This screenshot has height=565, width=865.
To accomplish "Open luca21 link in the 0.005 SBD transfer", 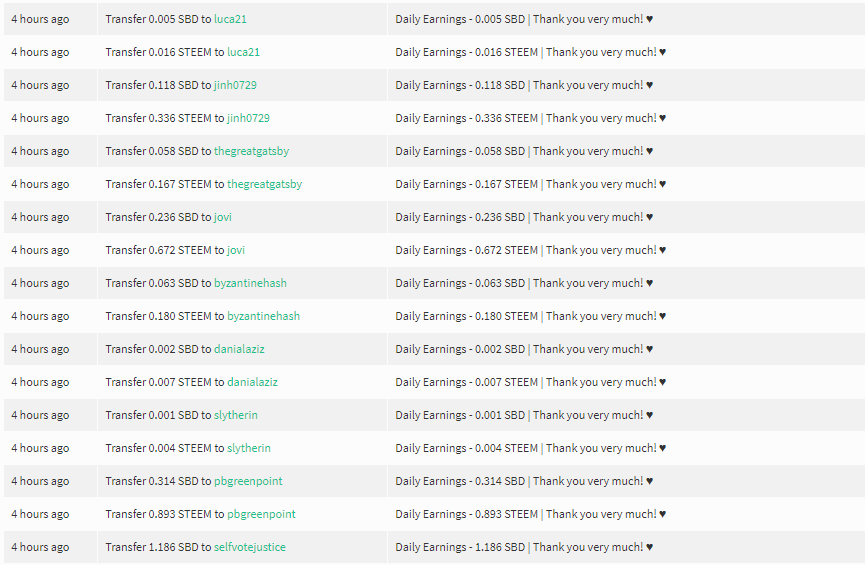I will click(230, 19).
